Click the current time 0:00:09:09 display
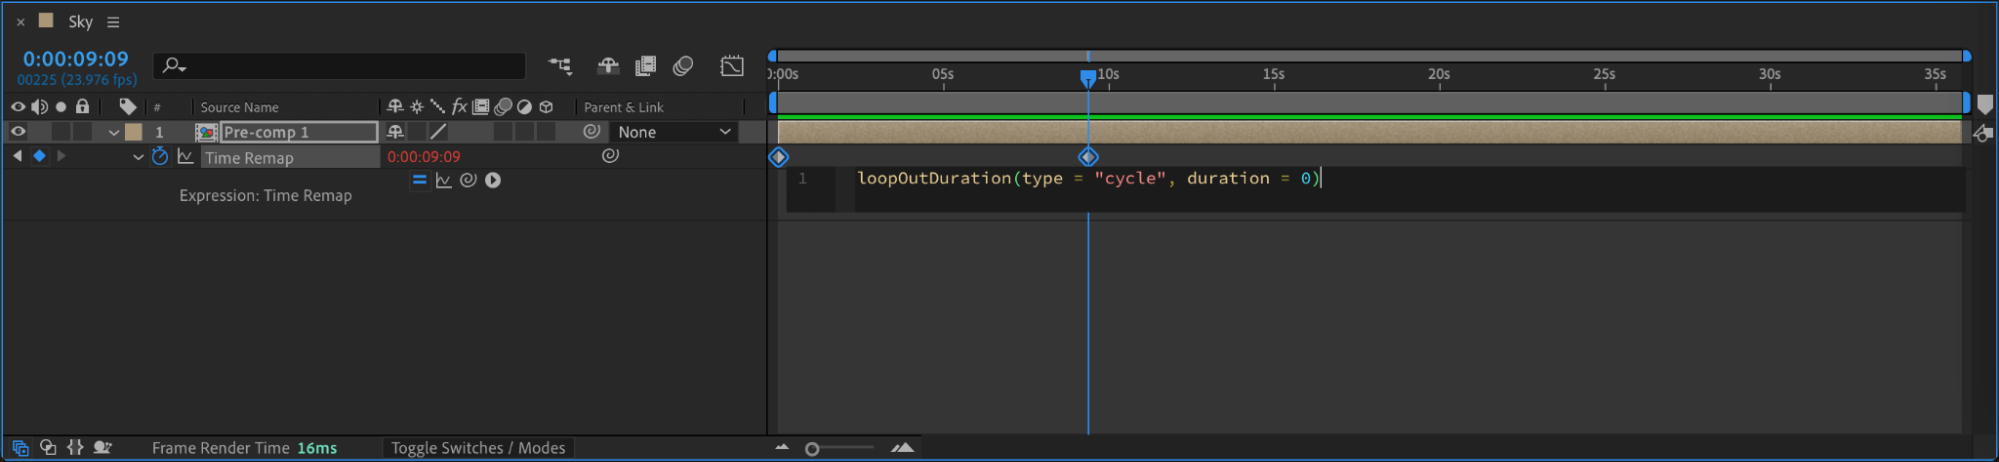Screen dimensions: 1999x462 (x=76, y=59)
